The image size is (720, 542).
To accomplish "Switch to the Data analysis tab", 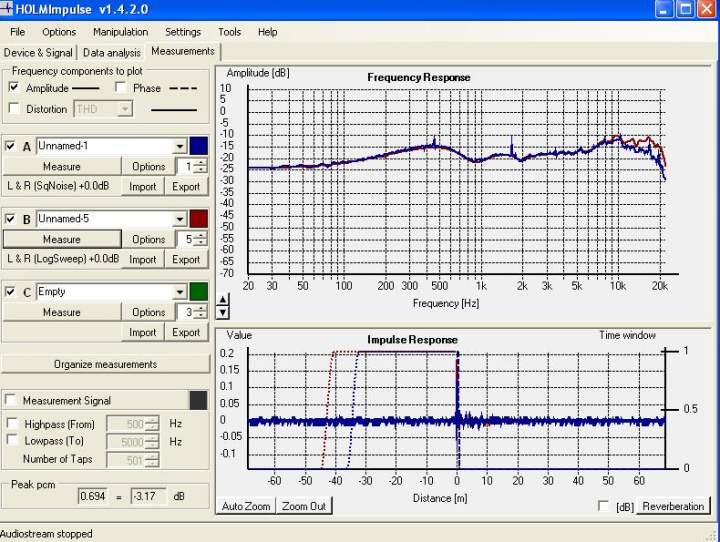I will point(112,52).
